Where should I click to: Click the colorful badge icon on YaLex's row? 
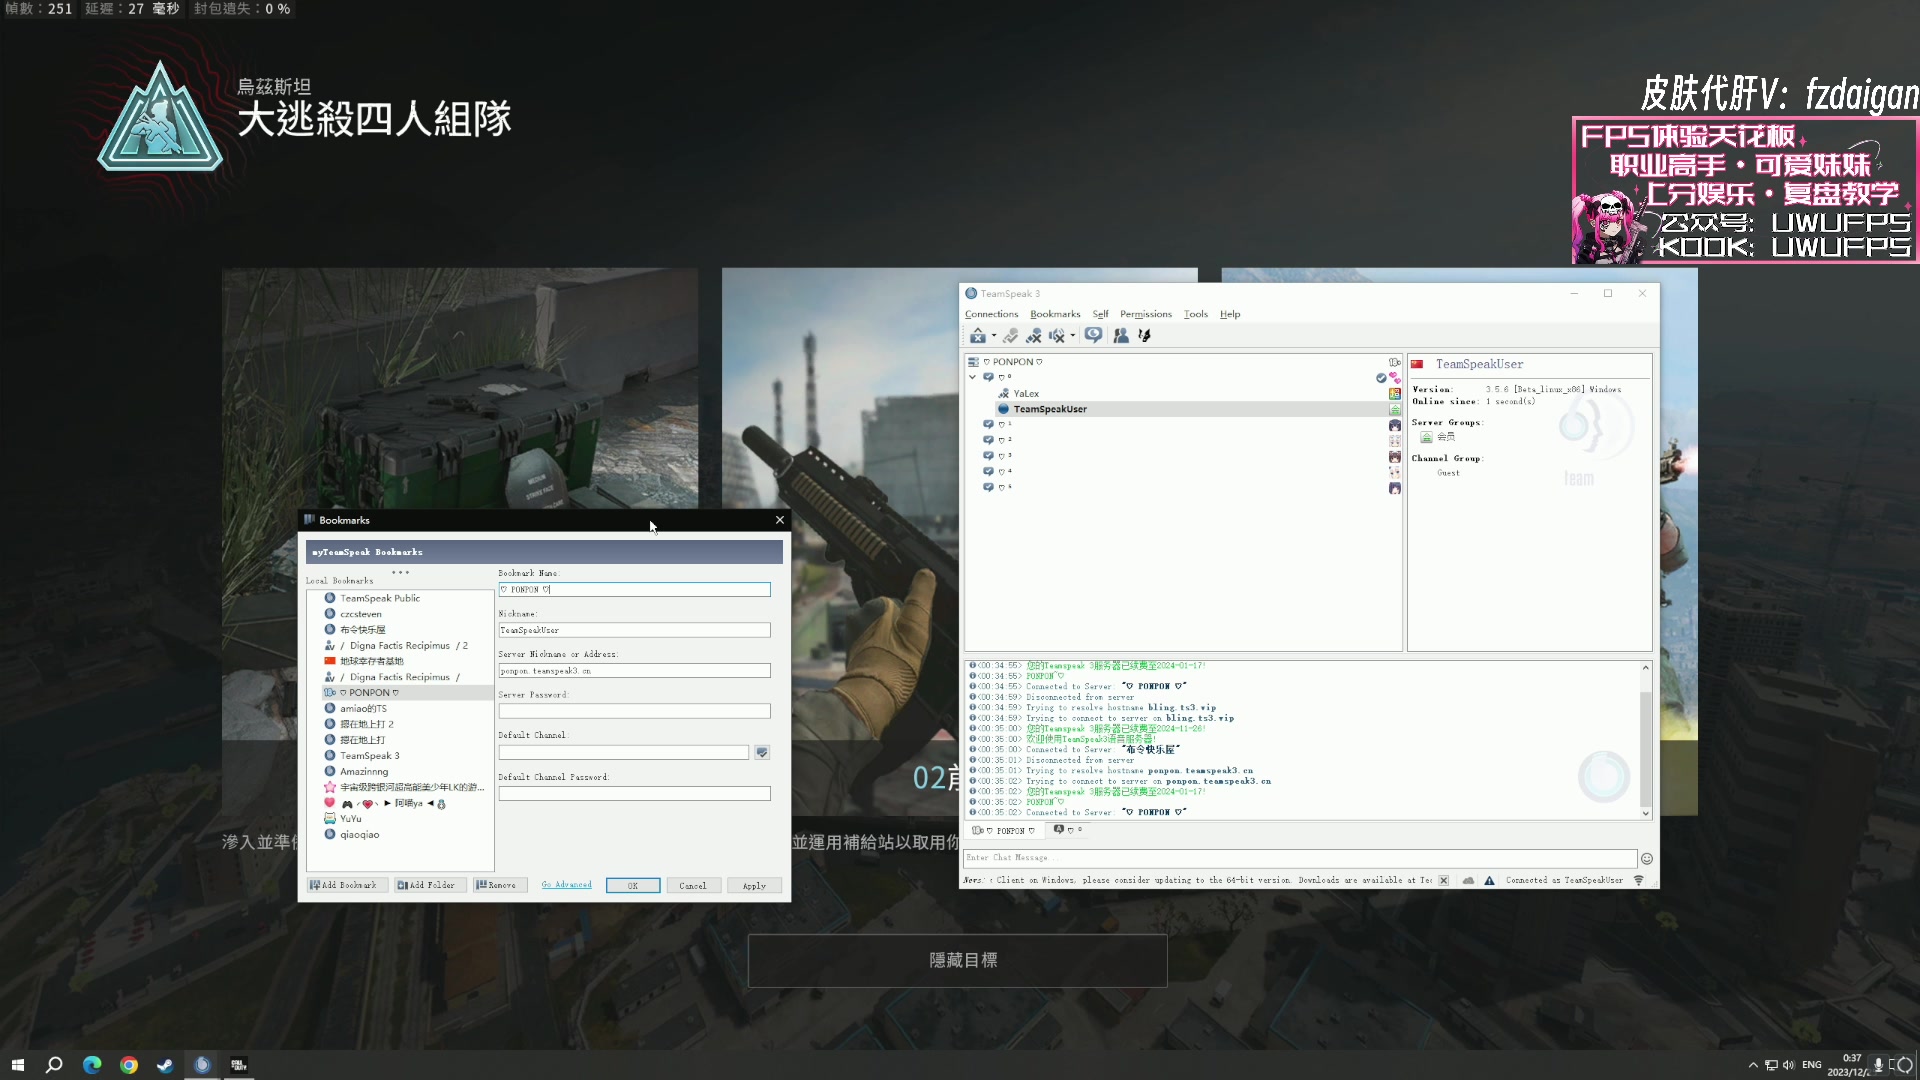coord(1394,394)
